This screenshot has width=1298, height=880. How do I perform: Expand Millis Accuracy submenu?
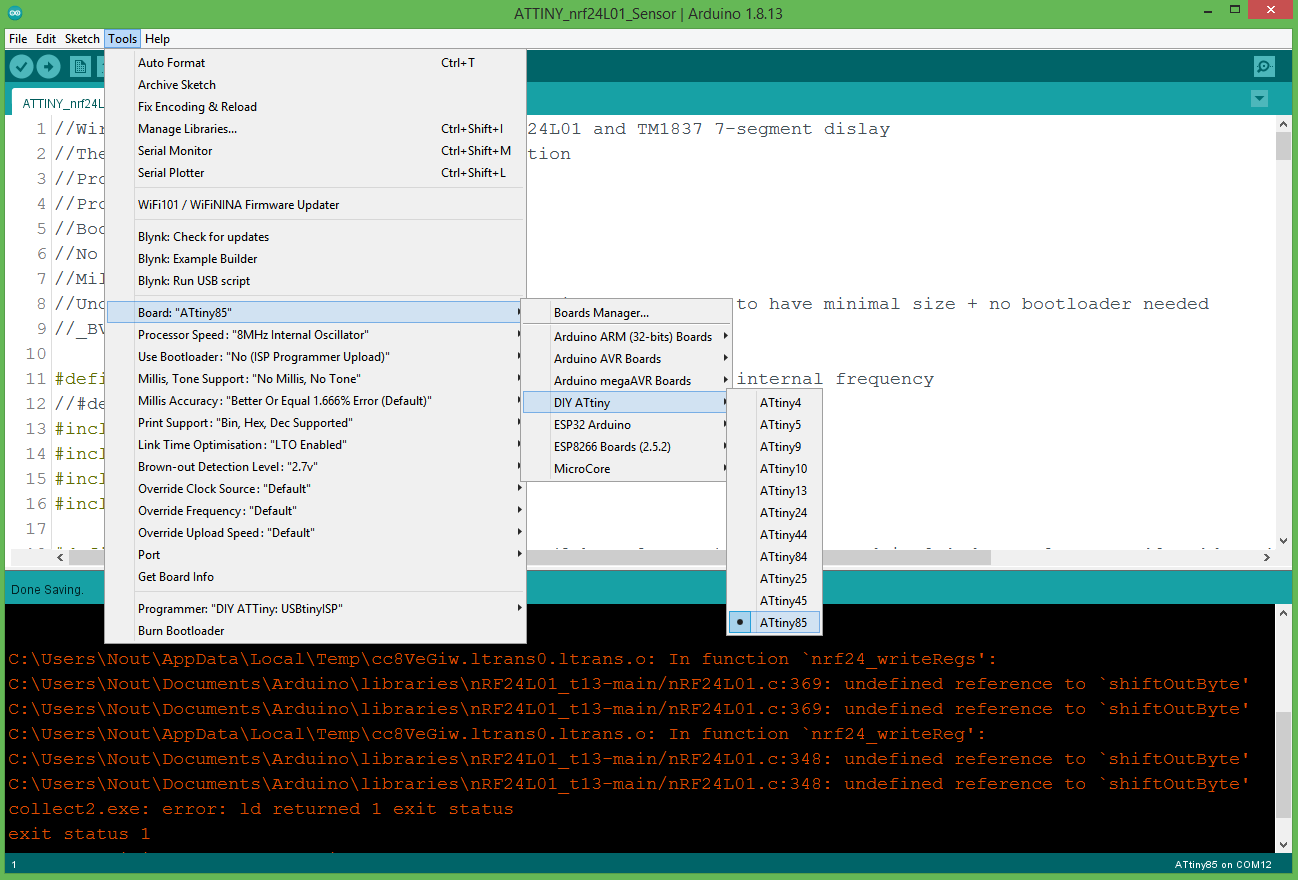(x=315, y=401)
